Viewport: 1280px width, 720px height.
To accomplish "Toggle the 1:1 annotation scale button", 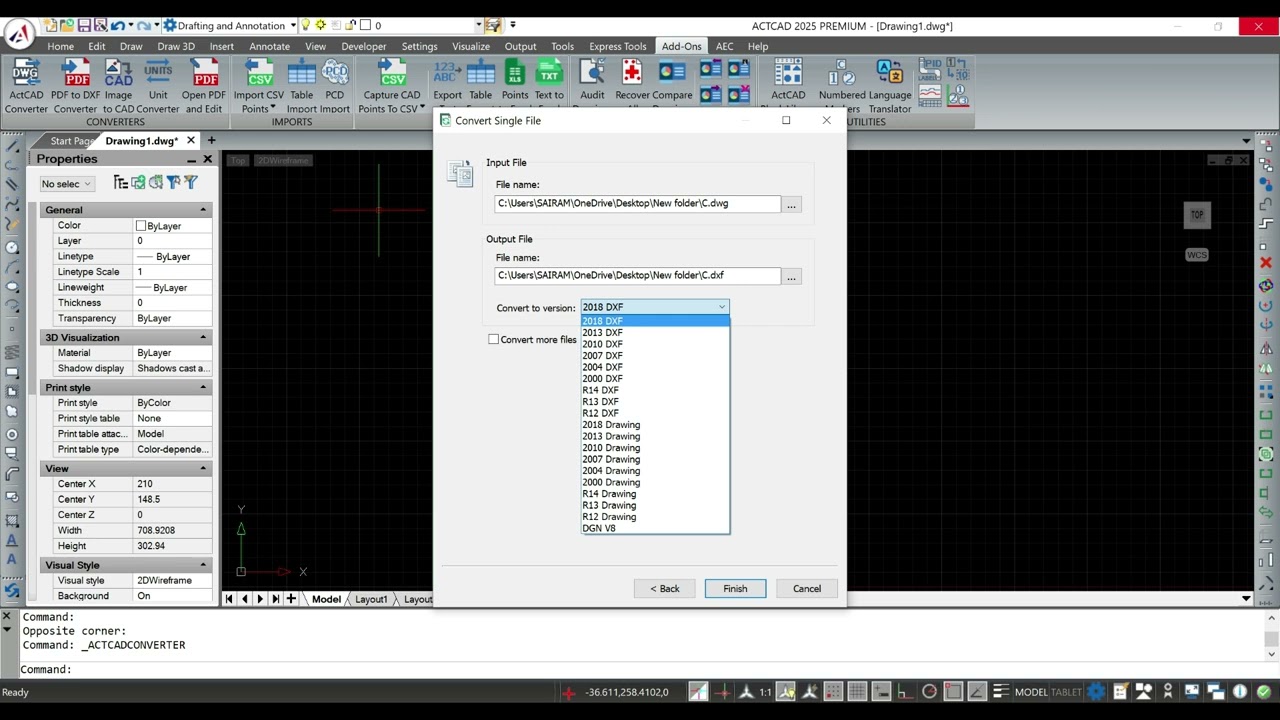I will [765, 692].
